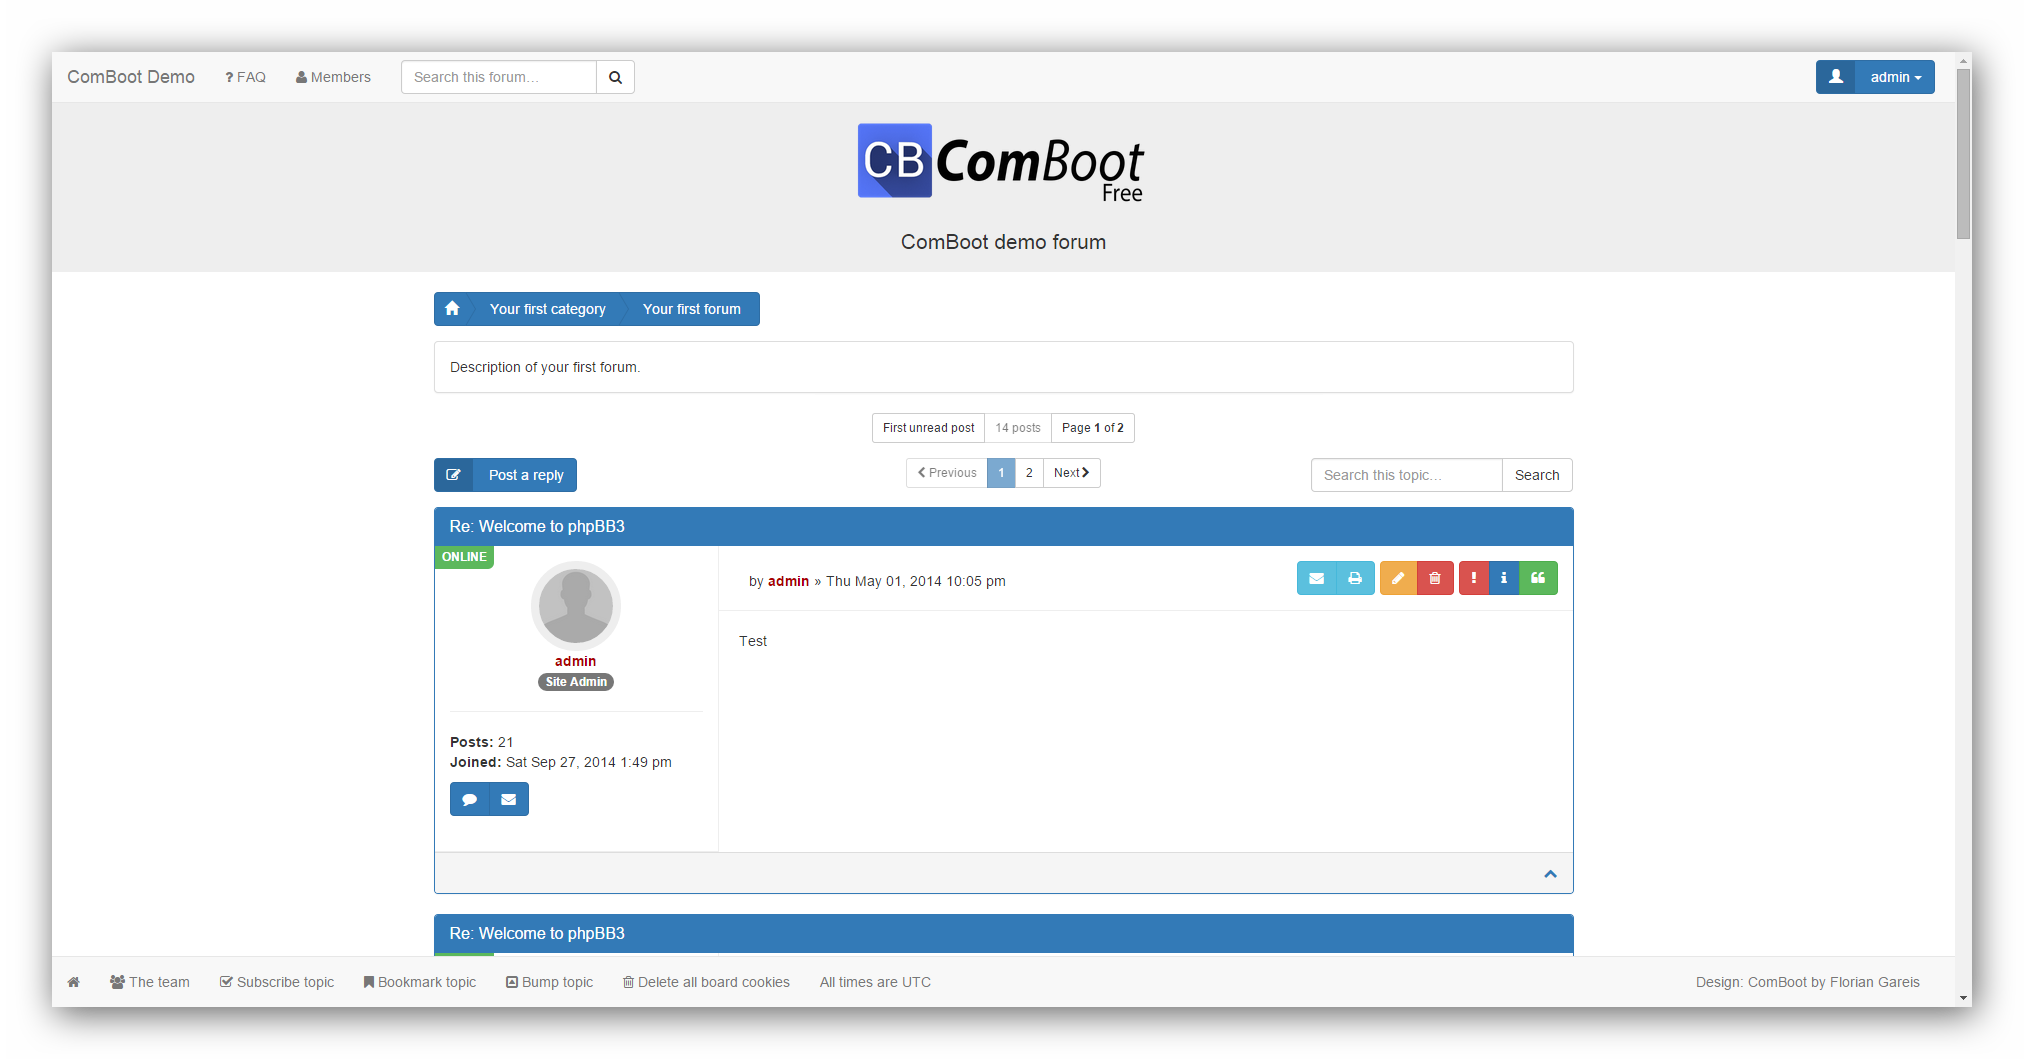The image size is (2024, 1059).
Task: Go to home via breadcrumb house icon
Action: (452, 309)
